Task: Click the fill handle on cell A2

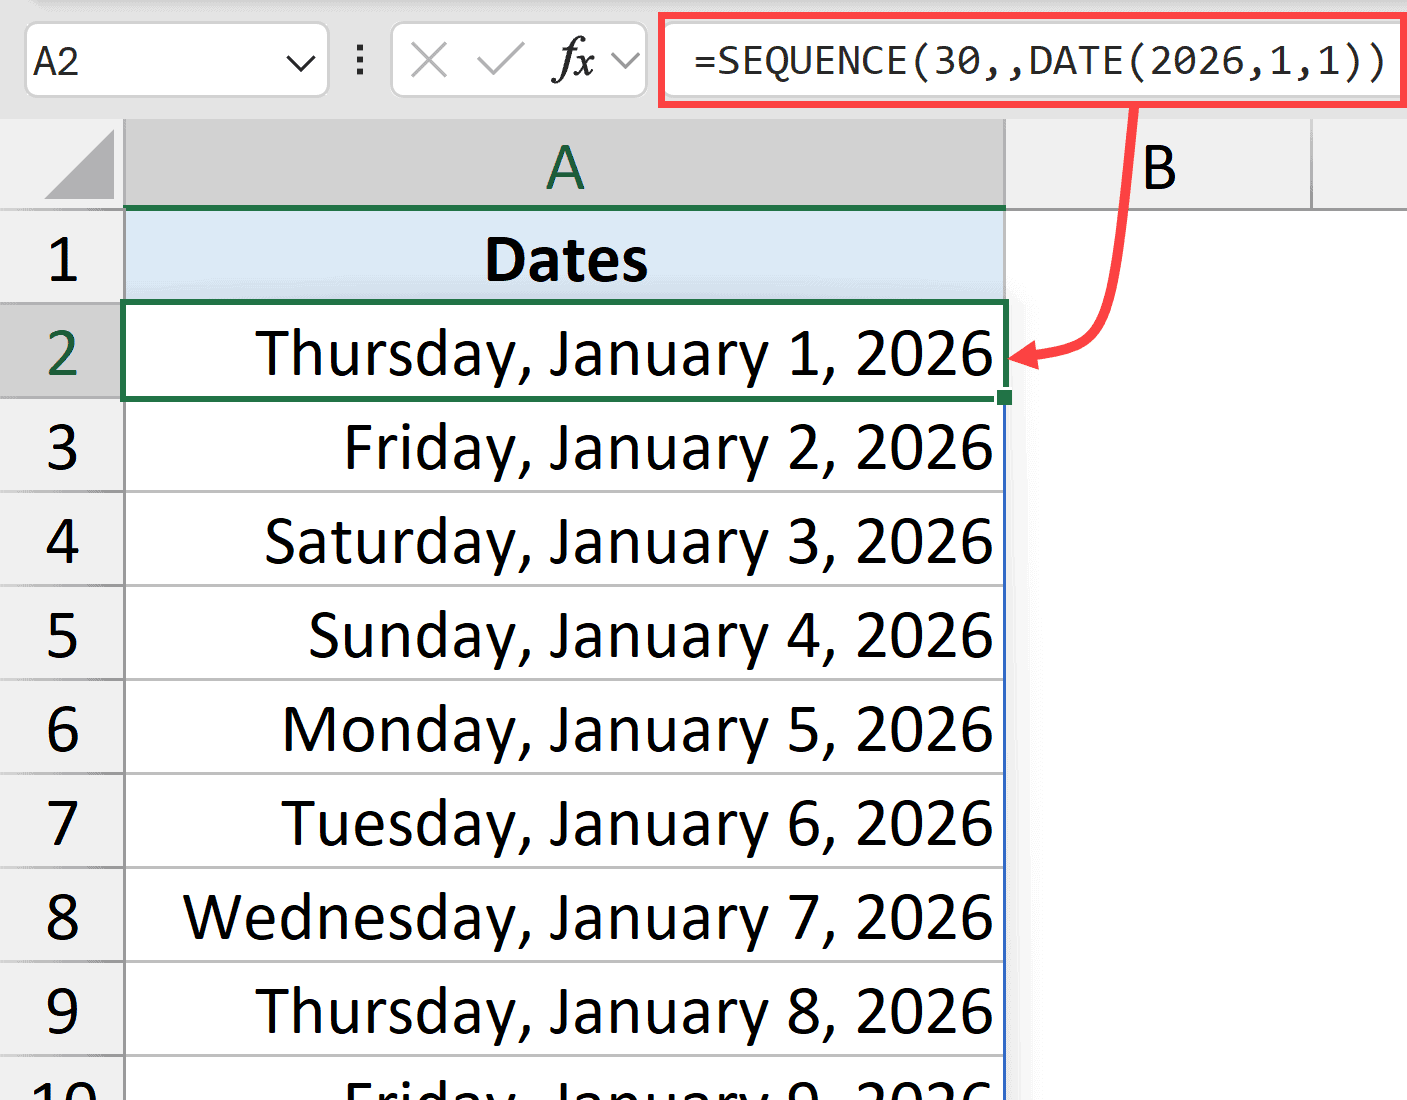Action: click(1005, 398)
